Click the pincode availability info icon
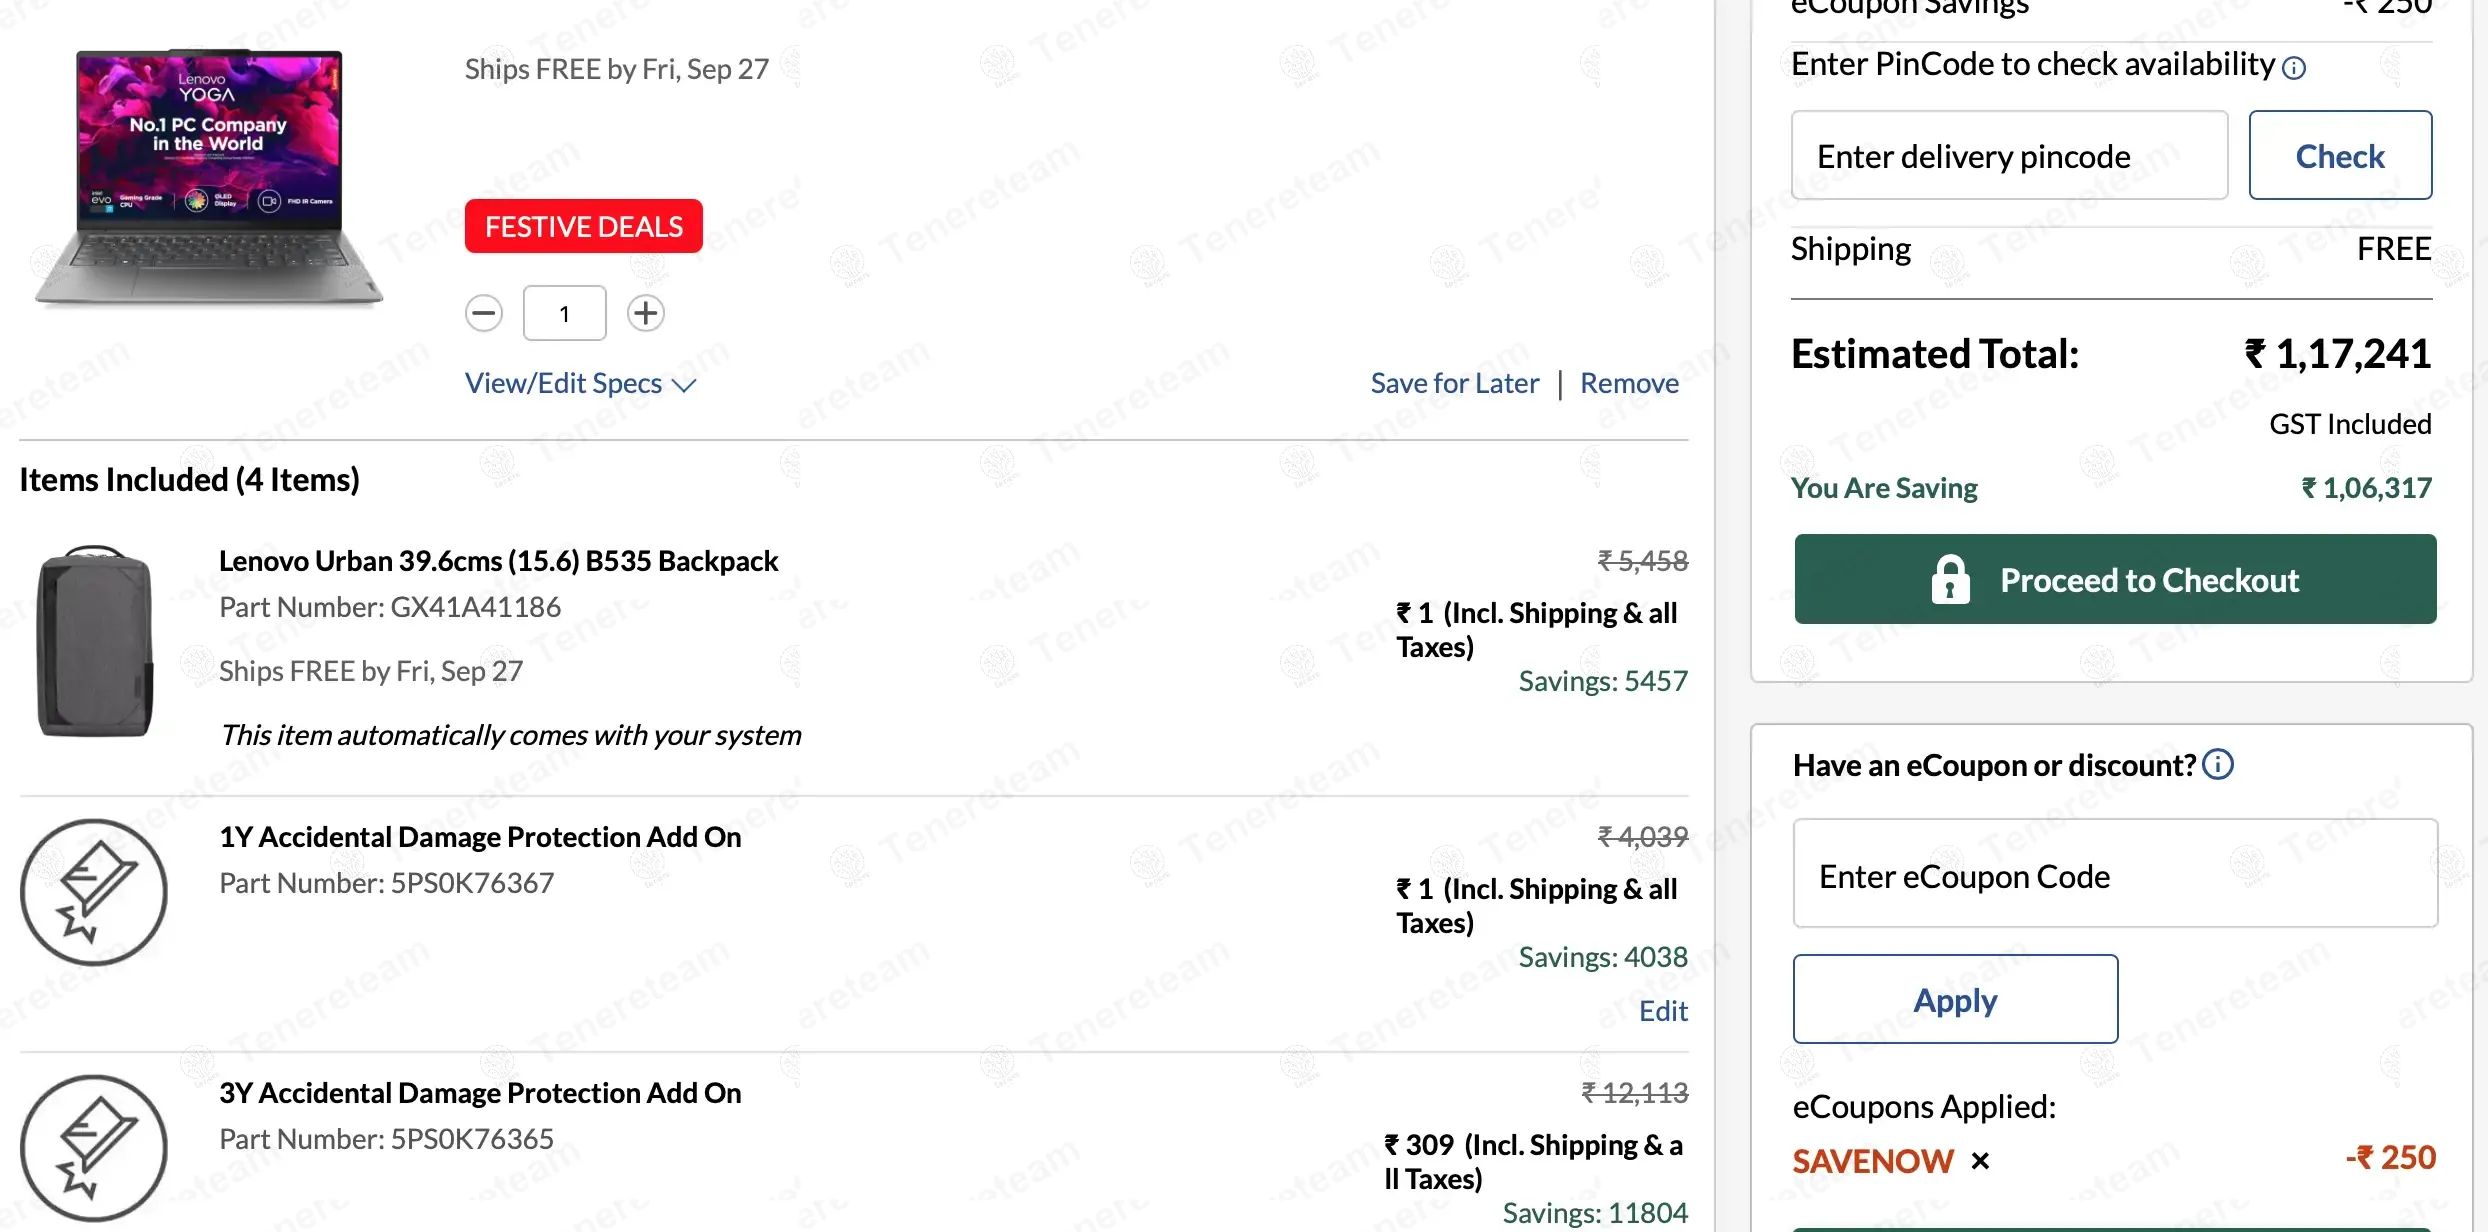Screen dimensions: 2488x1232 [x=2294, y=68]
